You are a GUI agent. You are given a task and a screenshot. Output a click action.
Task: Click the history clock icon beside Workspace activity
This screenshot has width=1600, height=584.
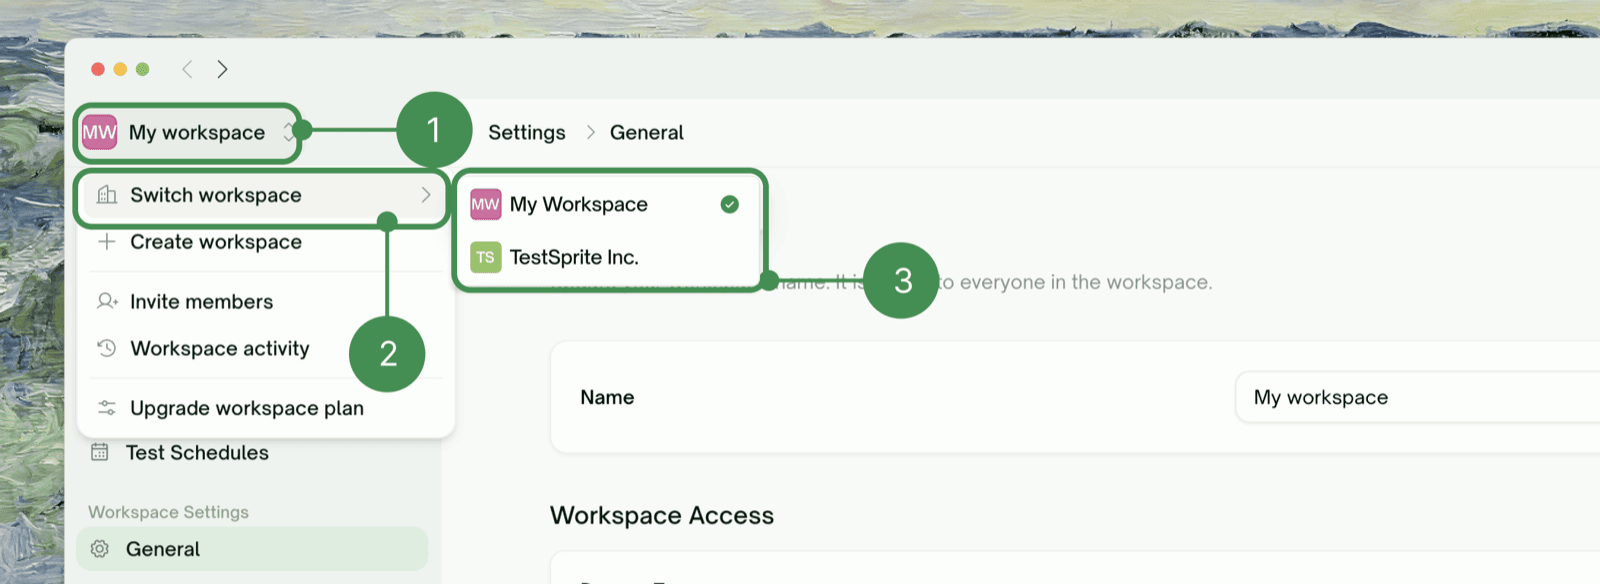(x=107, y=348)
